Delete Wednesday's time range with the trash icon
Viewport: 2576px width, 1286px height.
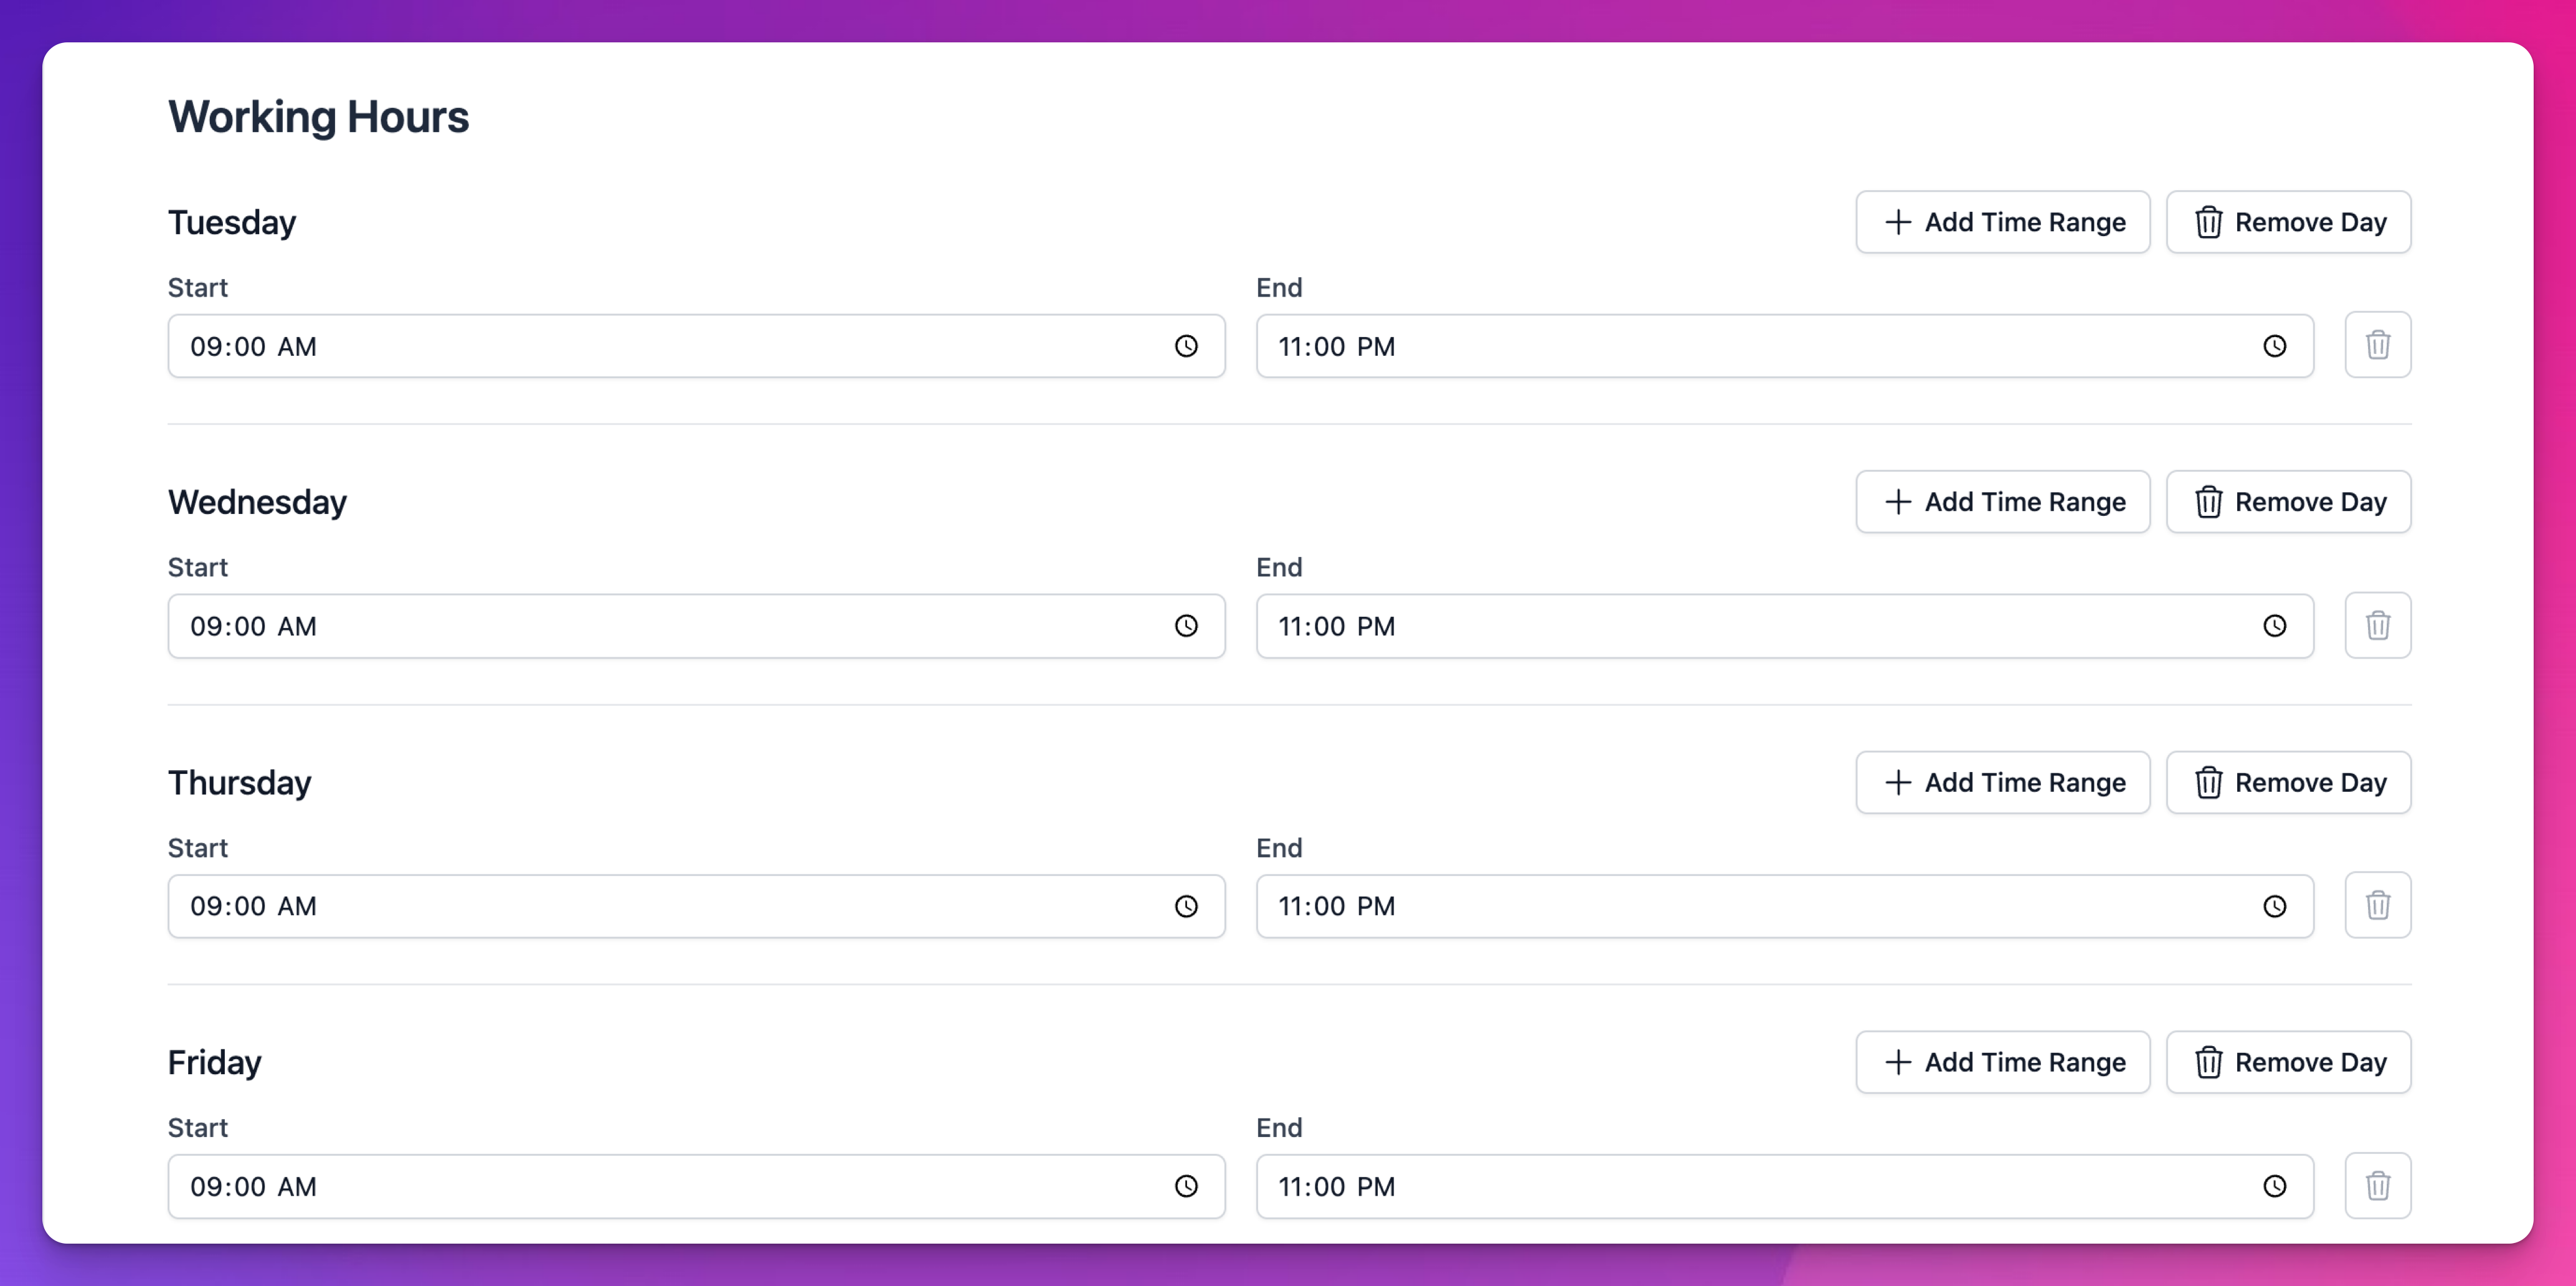2377,625
